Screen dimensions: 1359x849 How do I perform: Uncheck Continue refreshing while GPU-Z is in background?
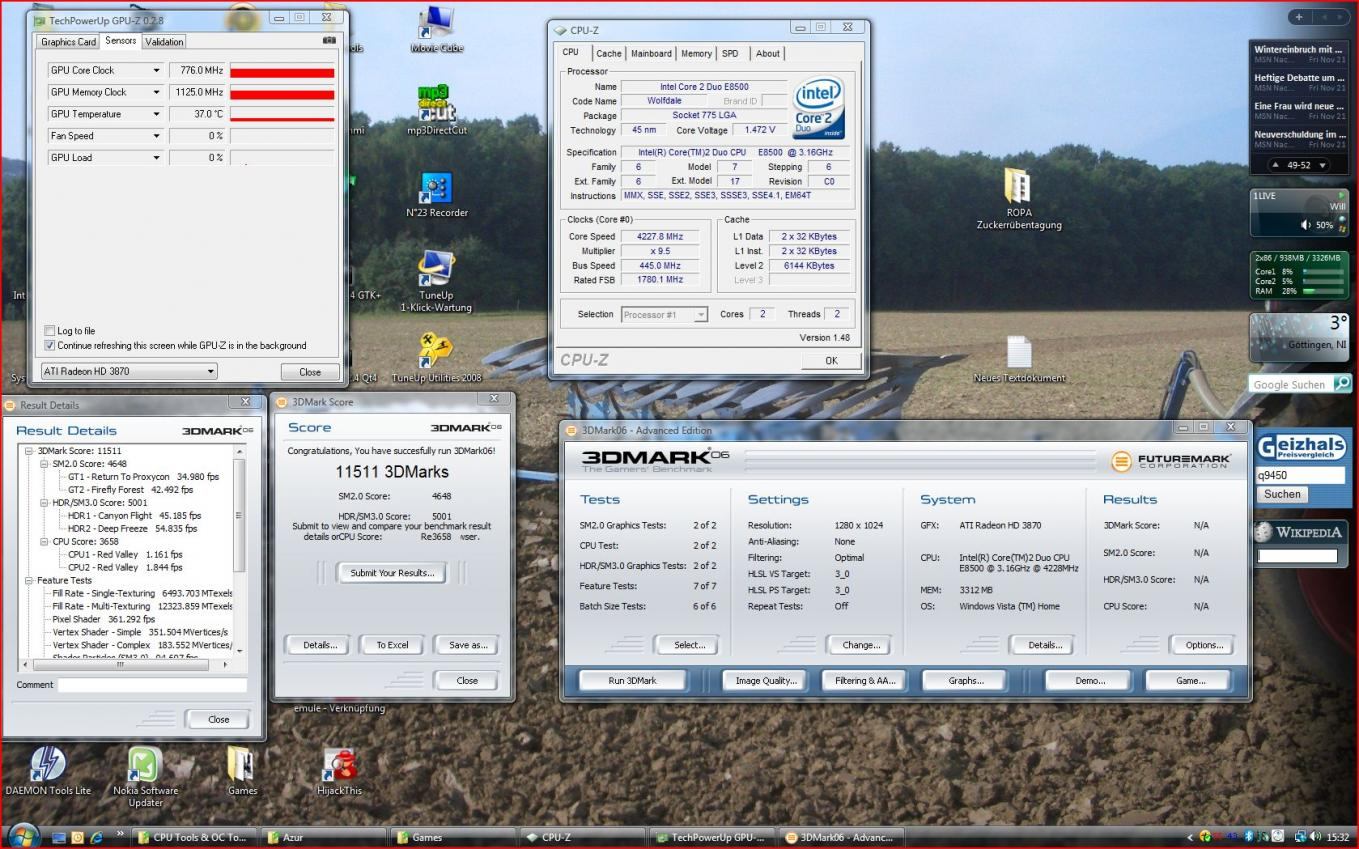[x=50, y=345]
